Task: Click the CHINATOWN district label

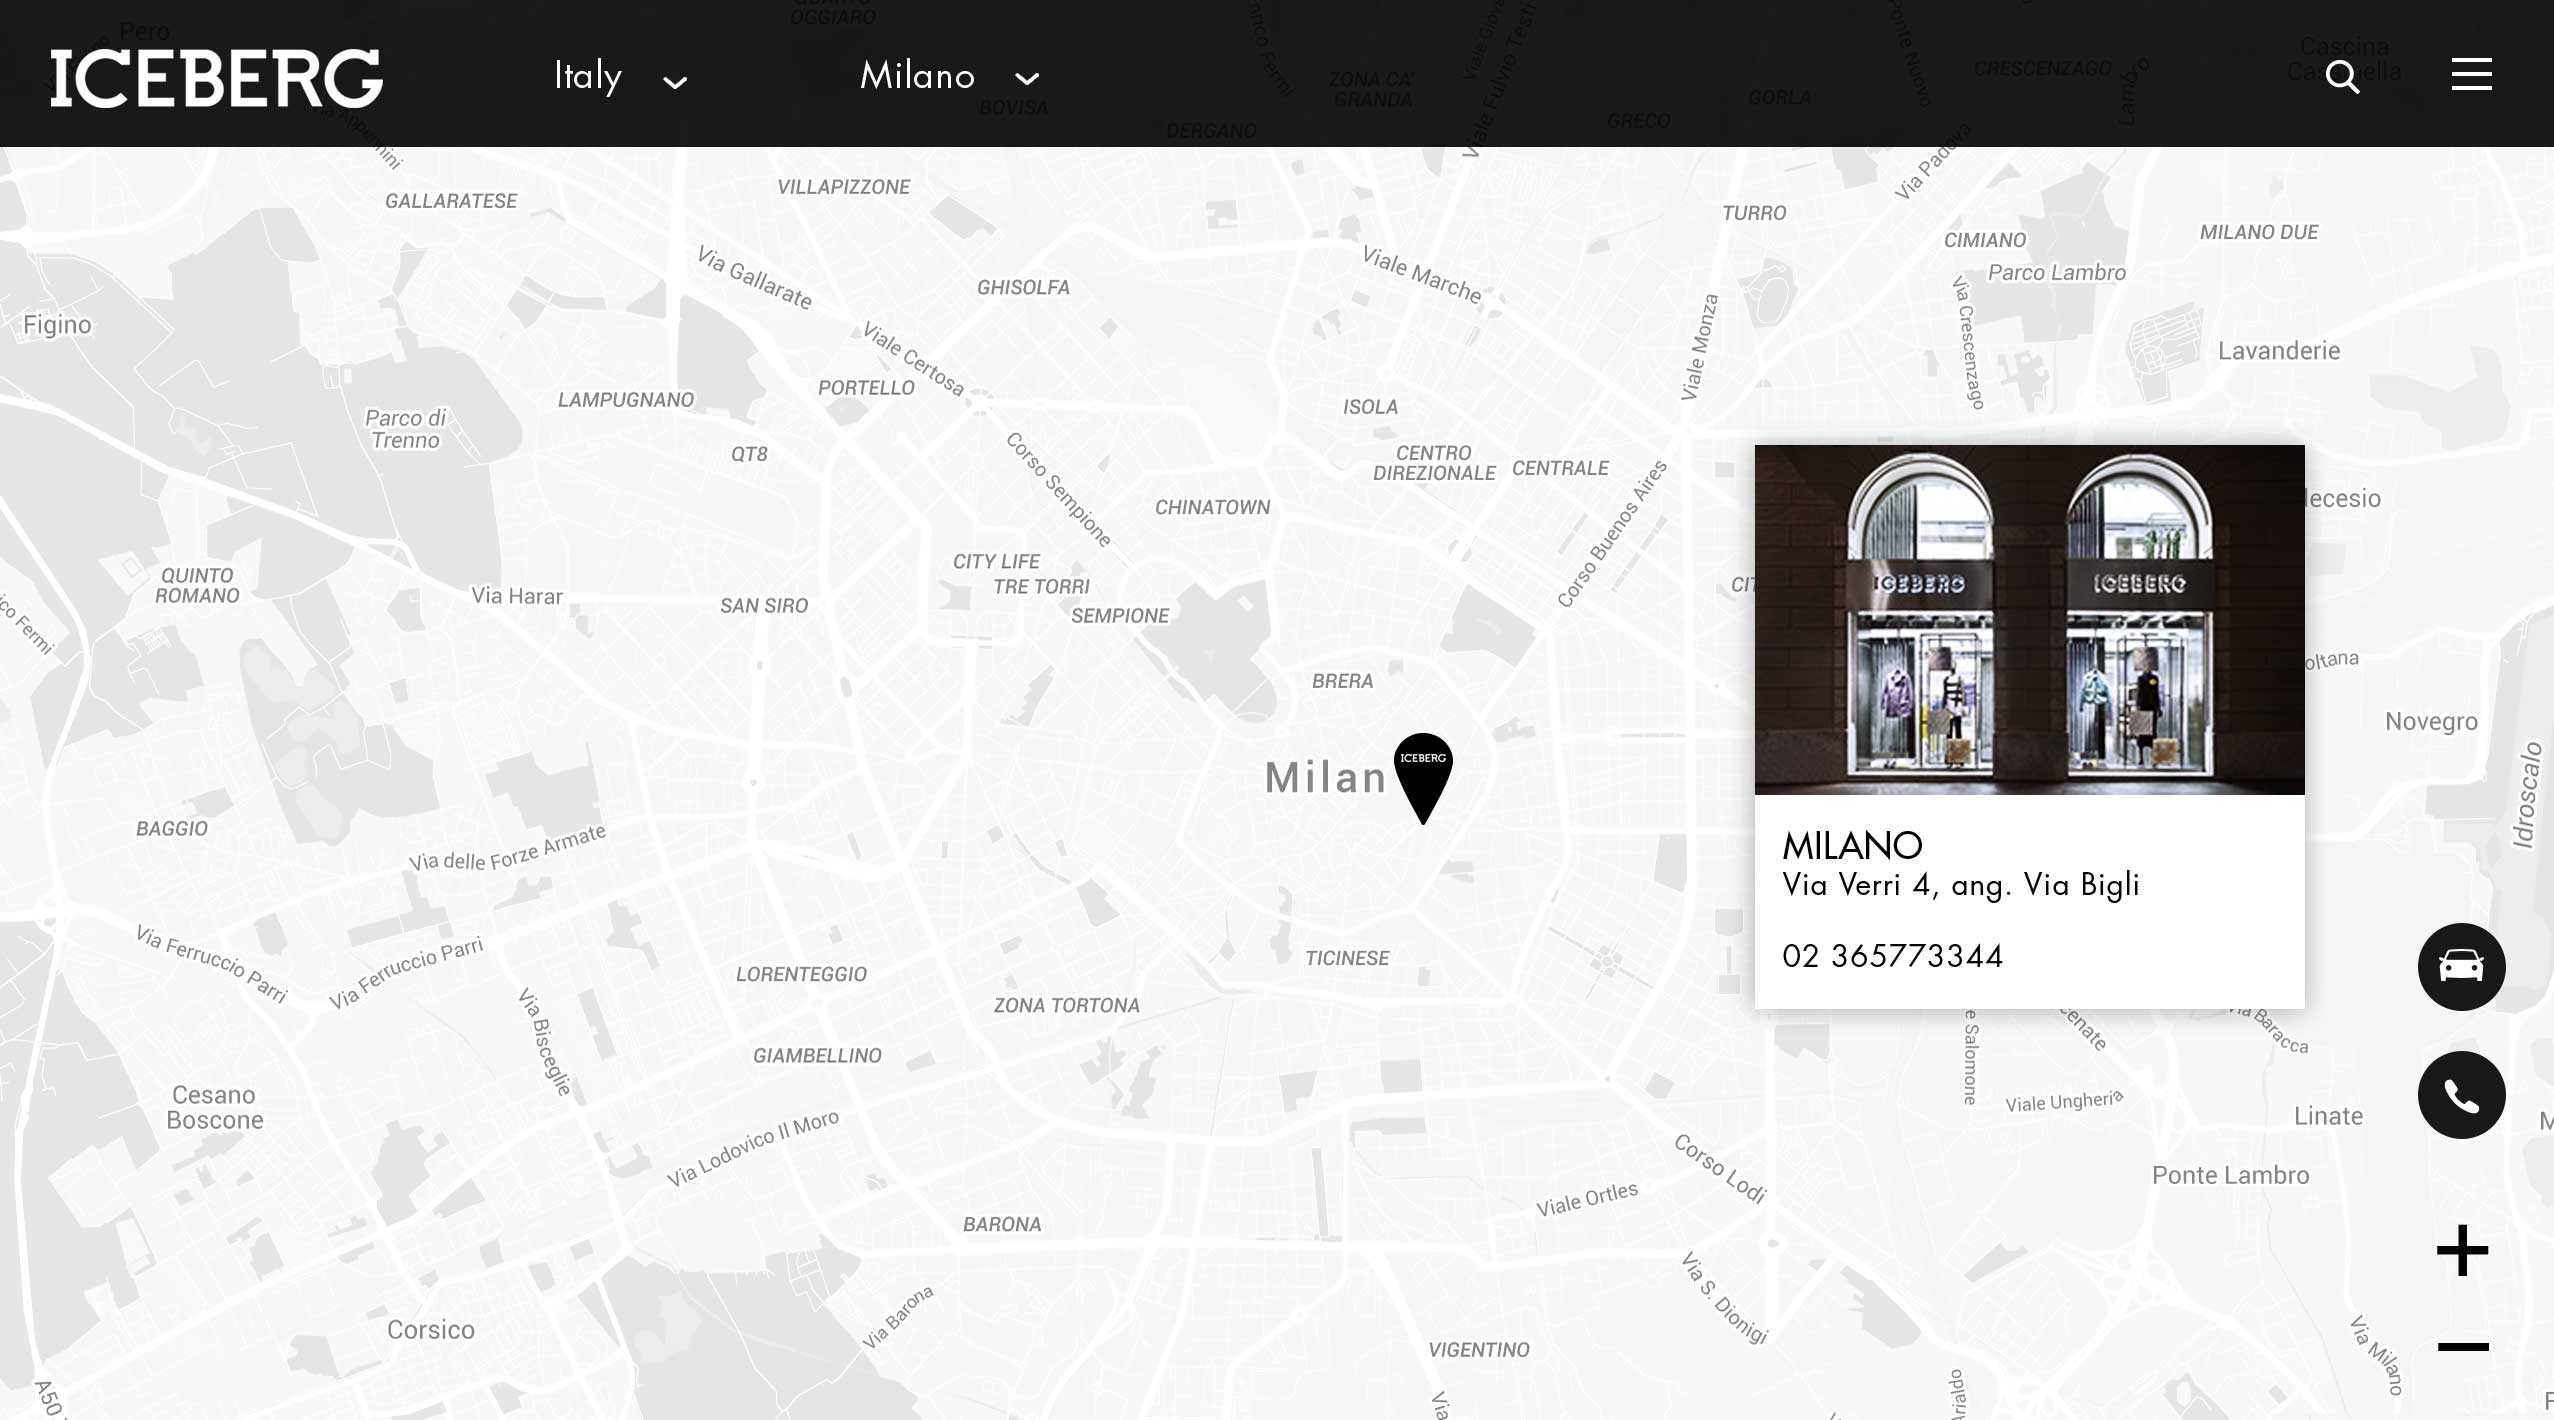Action: coord(1212,507)
